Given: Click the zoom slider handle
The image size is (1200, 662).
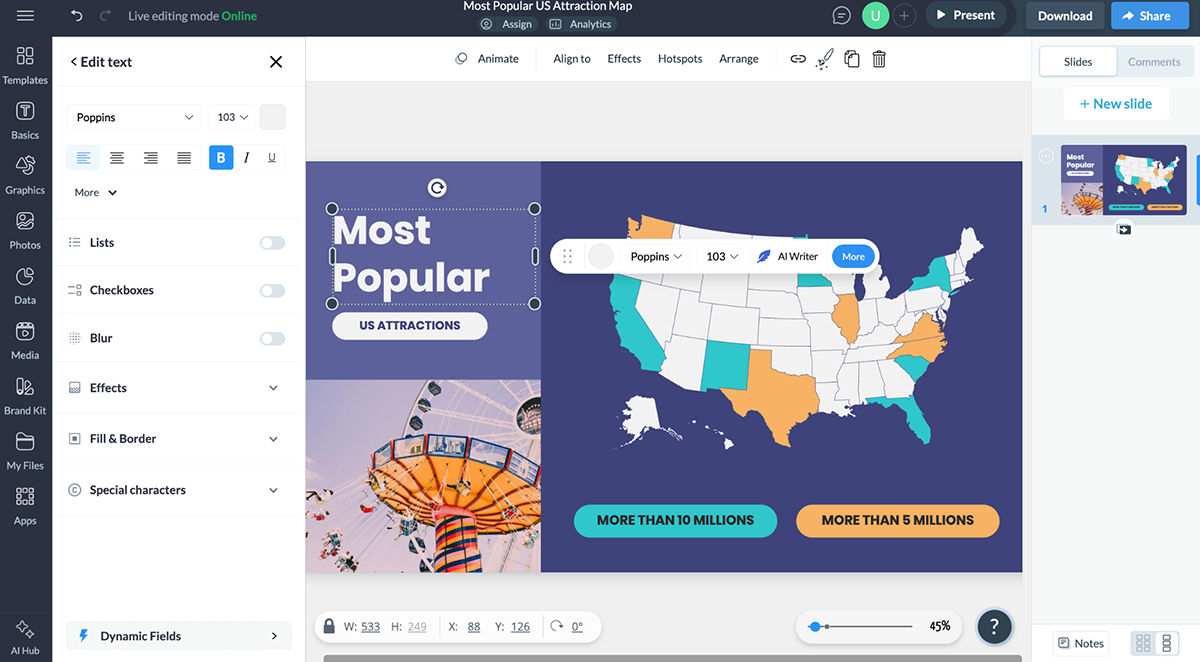Looking at the screenshot, I should pyautogui.click(x=815, y=626).
